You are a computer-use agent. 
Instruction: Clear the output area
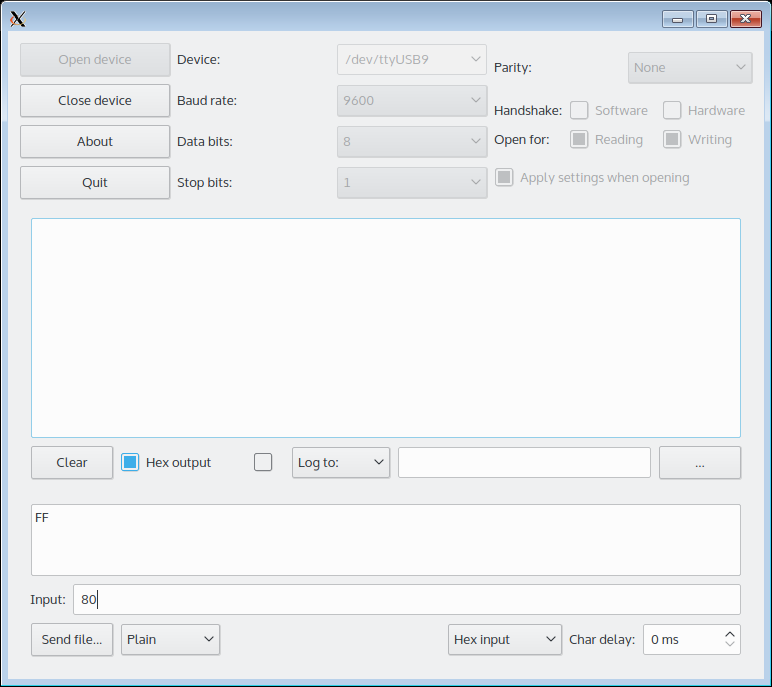click(x=72, y=462)
